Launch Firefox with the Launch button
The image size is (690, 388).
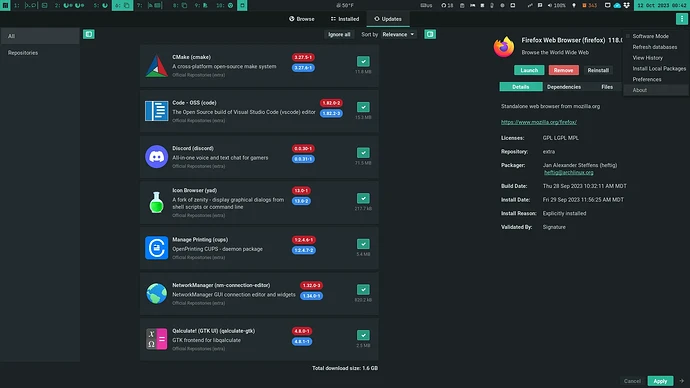pos(529,70)
